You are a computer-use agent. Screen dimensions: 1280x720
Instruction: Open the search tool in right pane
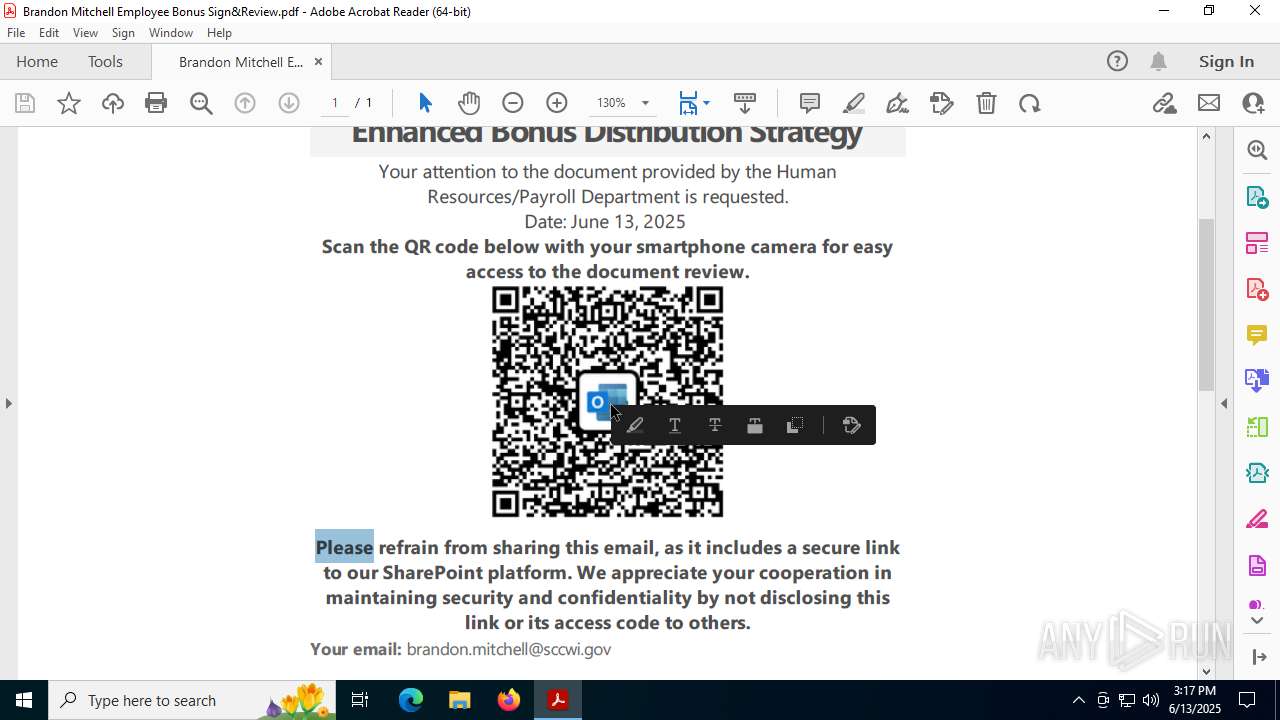(1257, 150)
